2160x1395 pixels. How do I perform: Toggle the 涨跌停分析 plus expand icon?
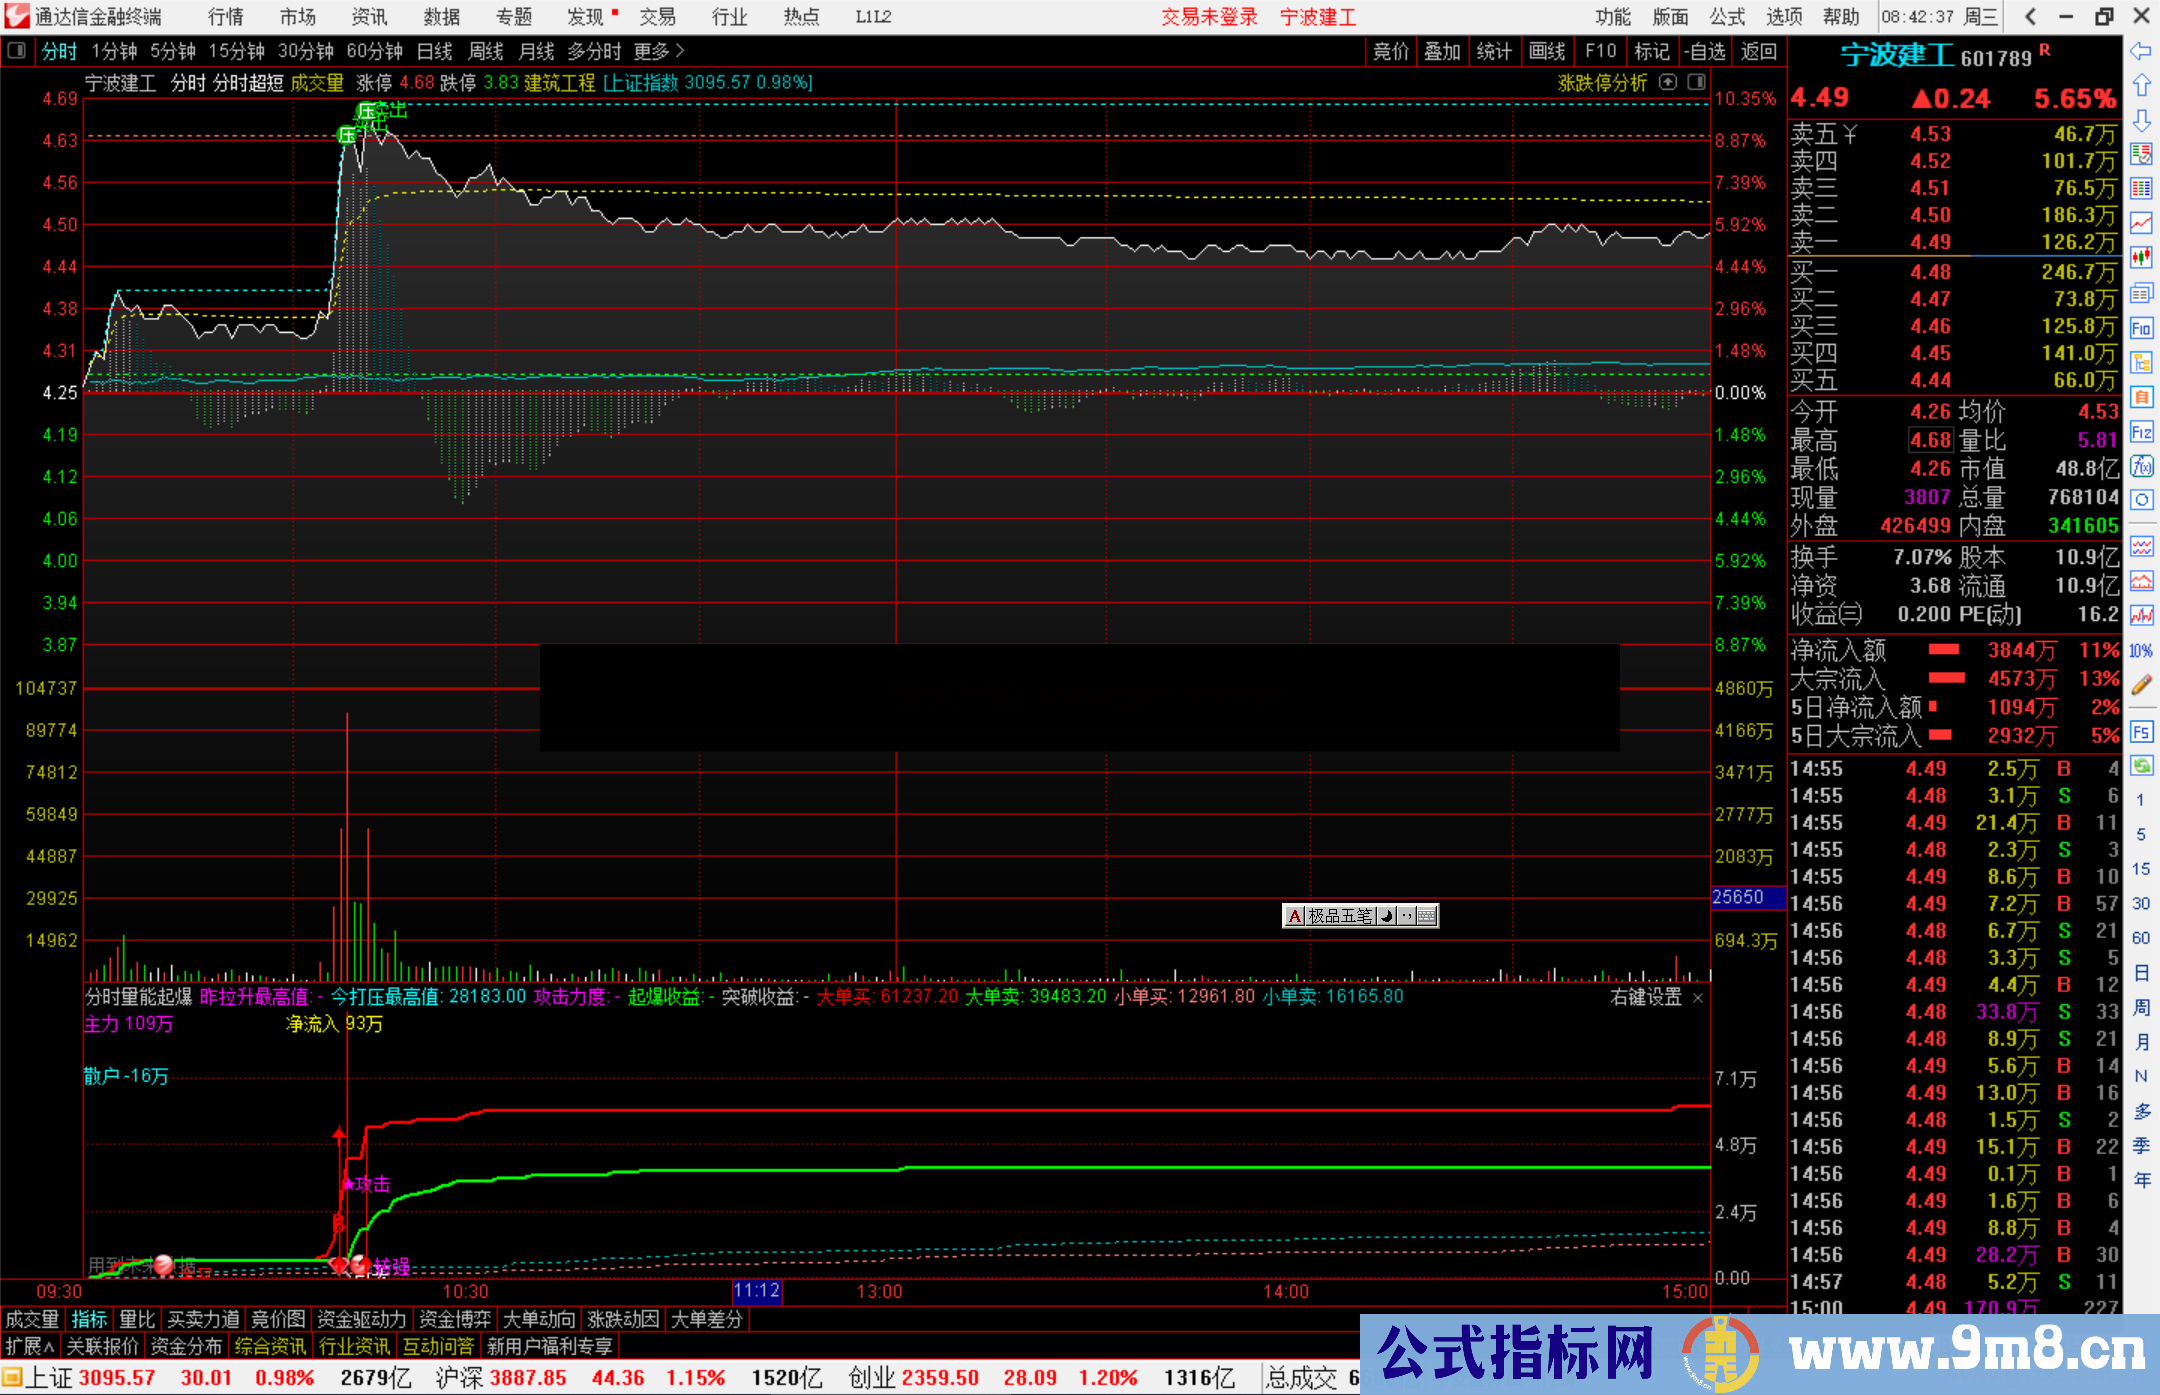(x=1667, y=82)
